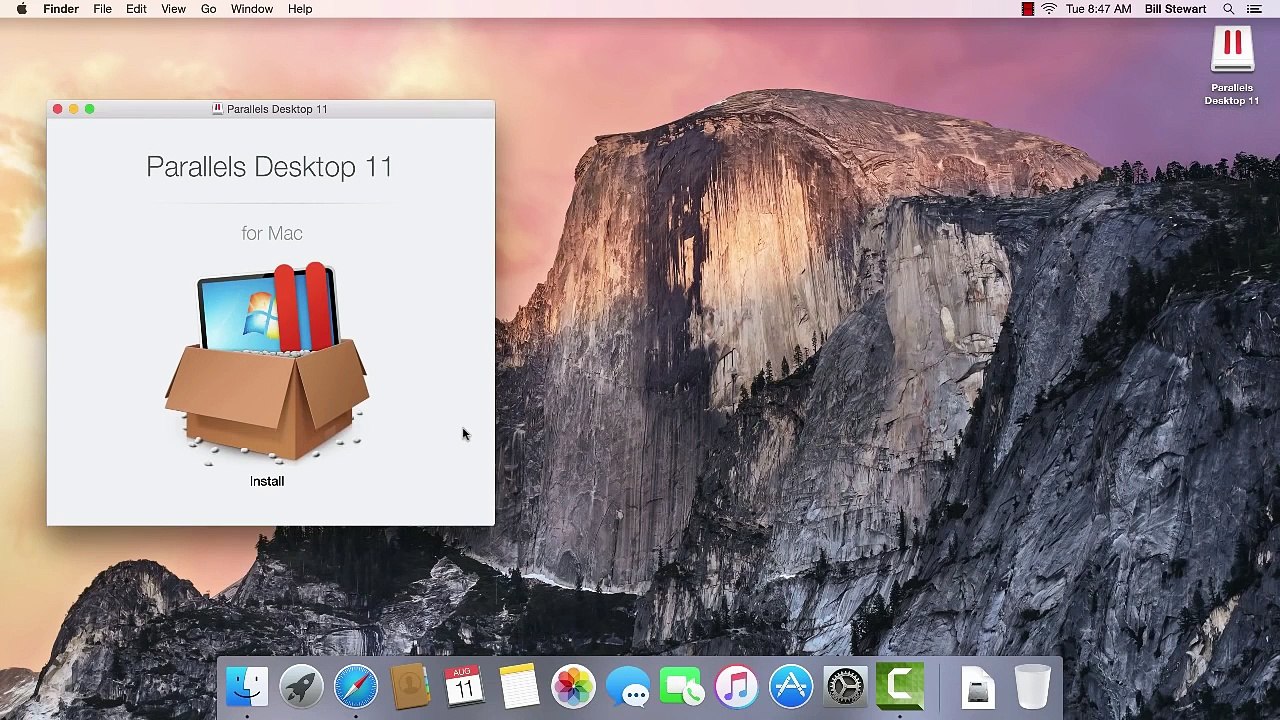Click the Parallels Desktop 11 heading text

pos(269,166)
